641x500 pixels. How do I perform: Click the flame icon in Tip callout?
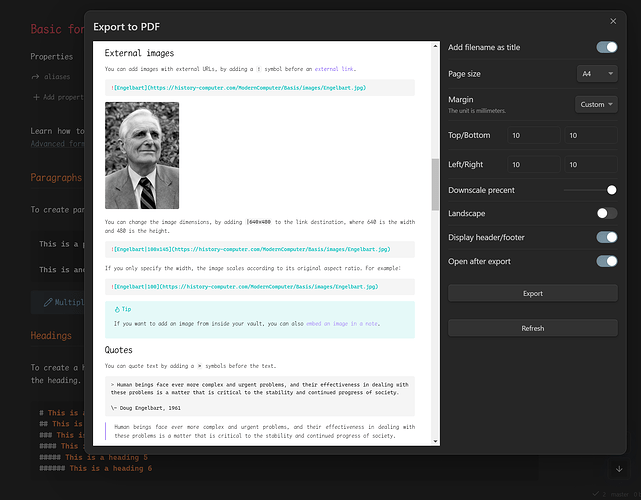(117, 310)
